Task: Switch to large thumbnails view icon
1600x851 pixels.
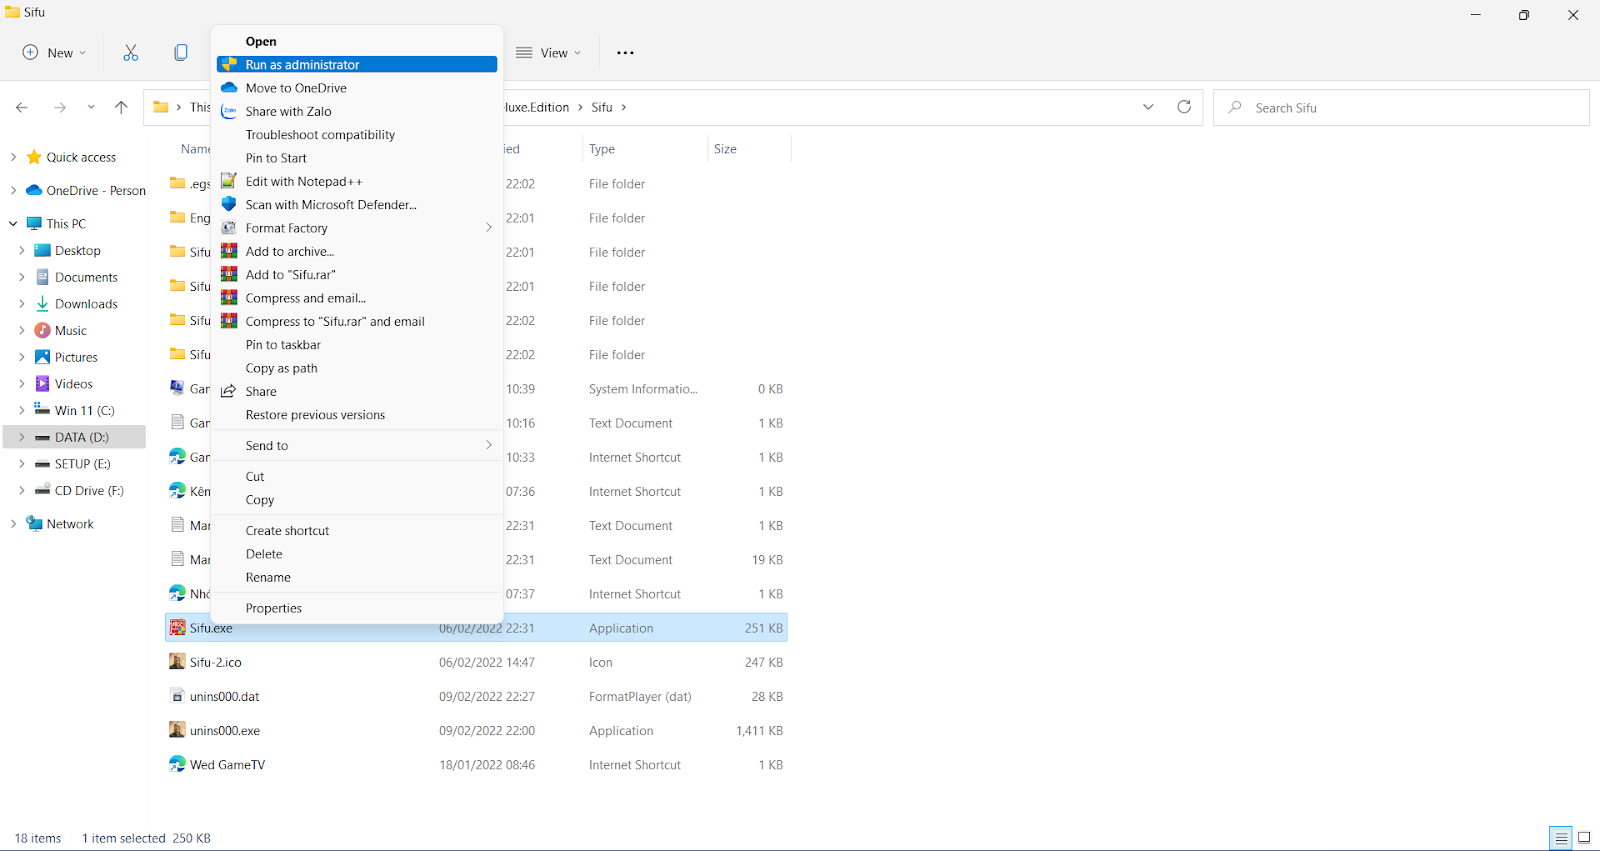Action: pyautogui.click(x=1584, y=838)
